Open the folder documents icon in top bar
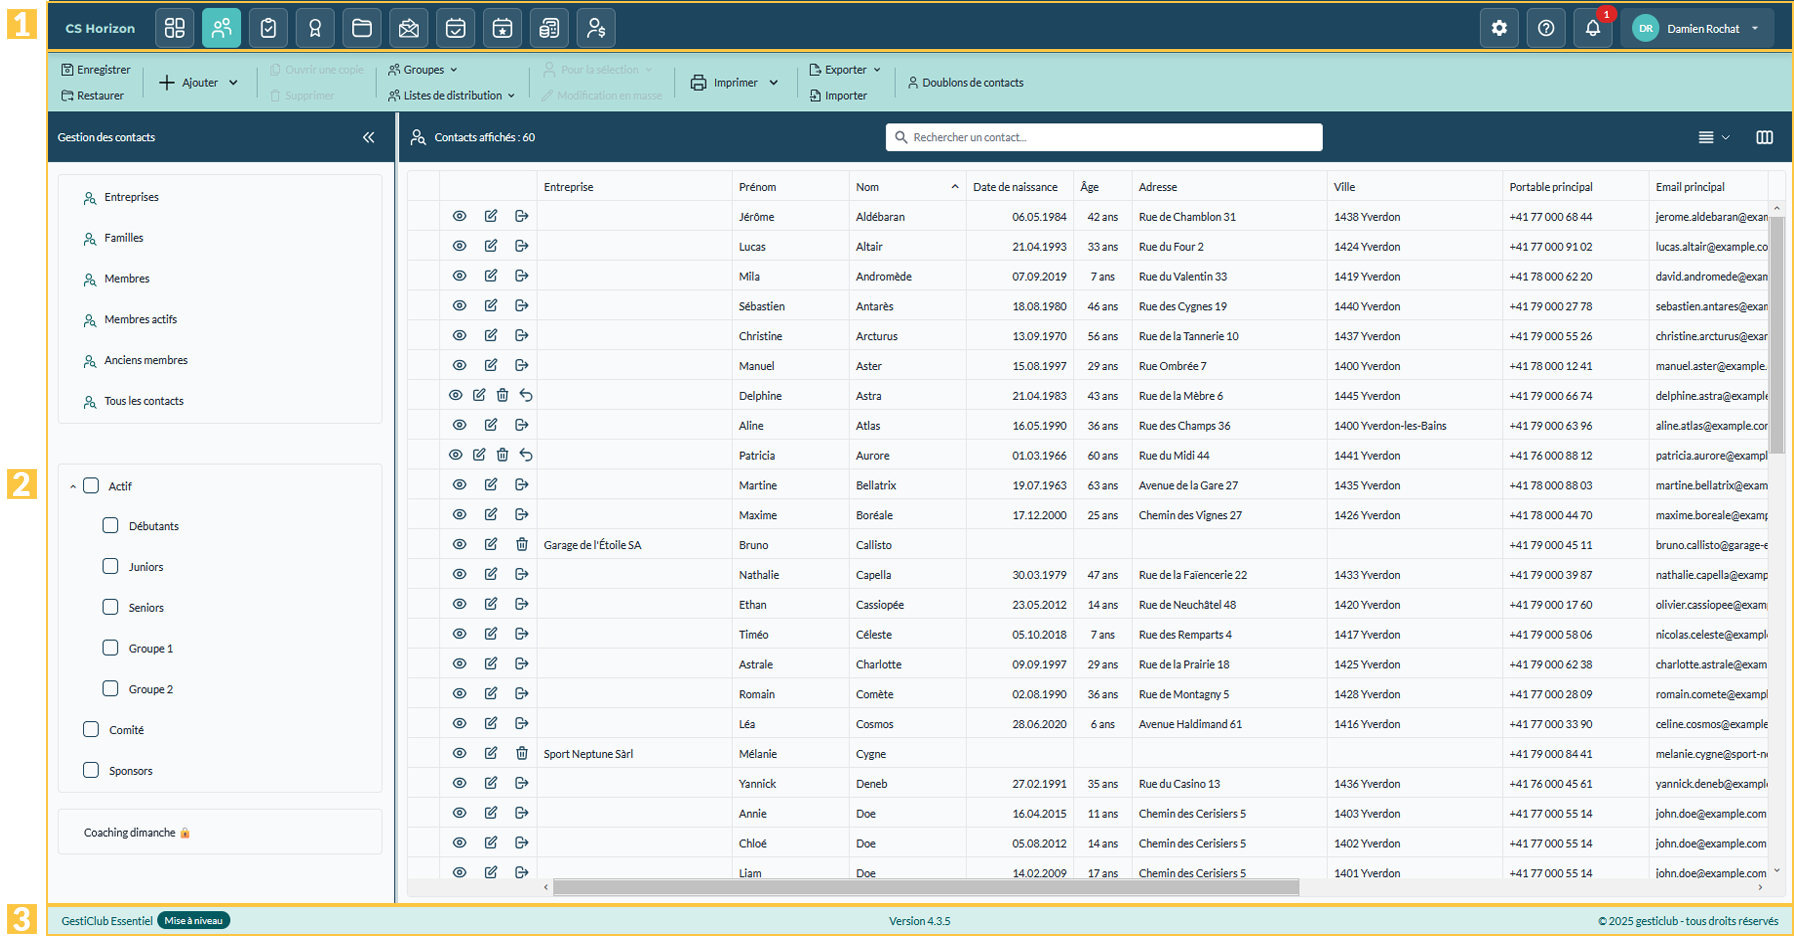This screenshot has width=1794, height=936. tap(362, 28)
